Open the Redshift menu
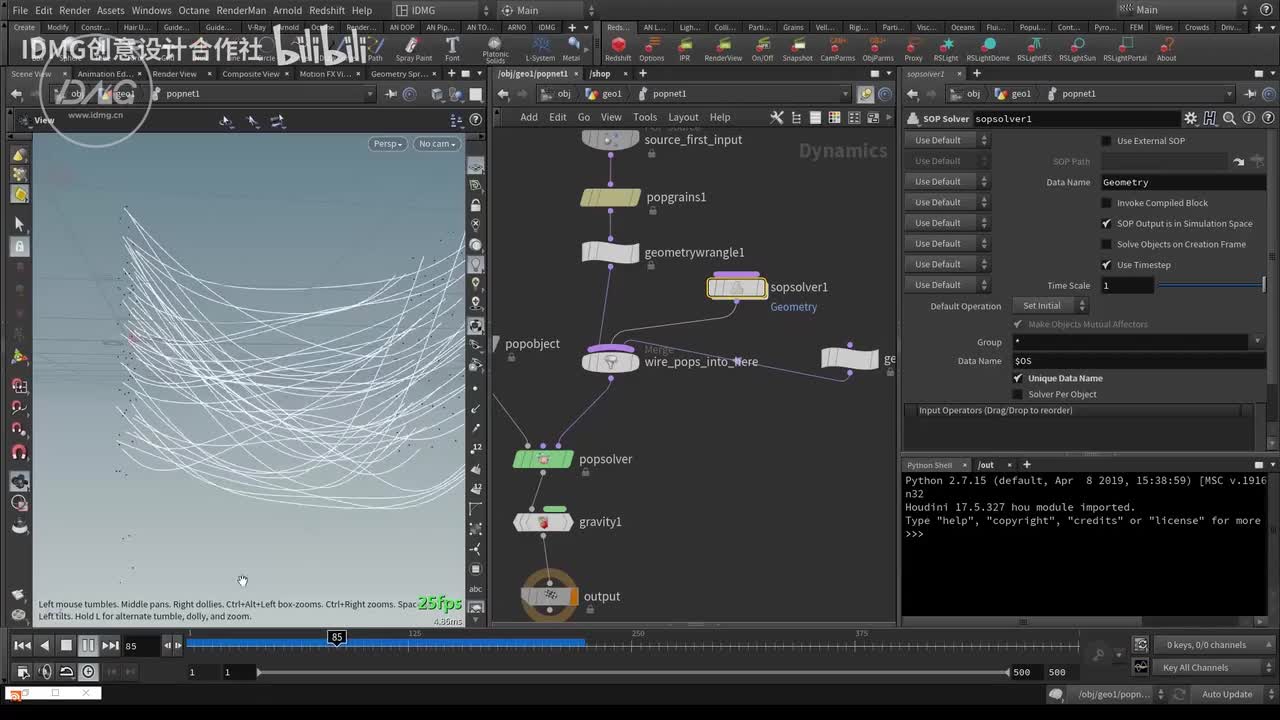This screenshot has width=1280, height=720. coord(327,10)
